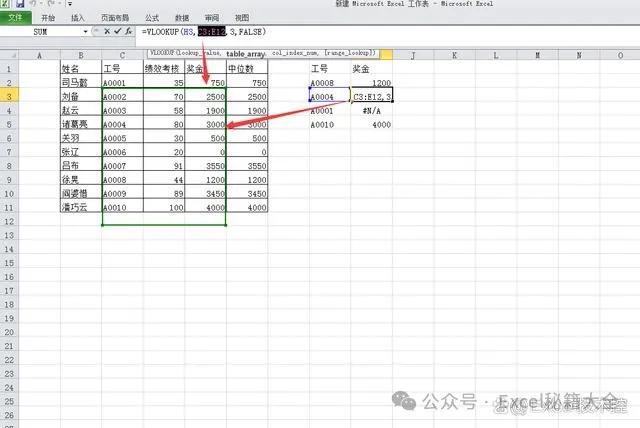Click the score cell showing 100
This screenshot has width=640, height=428.
tap(164, 207)
